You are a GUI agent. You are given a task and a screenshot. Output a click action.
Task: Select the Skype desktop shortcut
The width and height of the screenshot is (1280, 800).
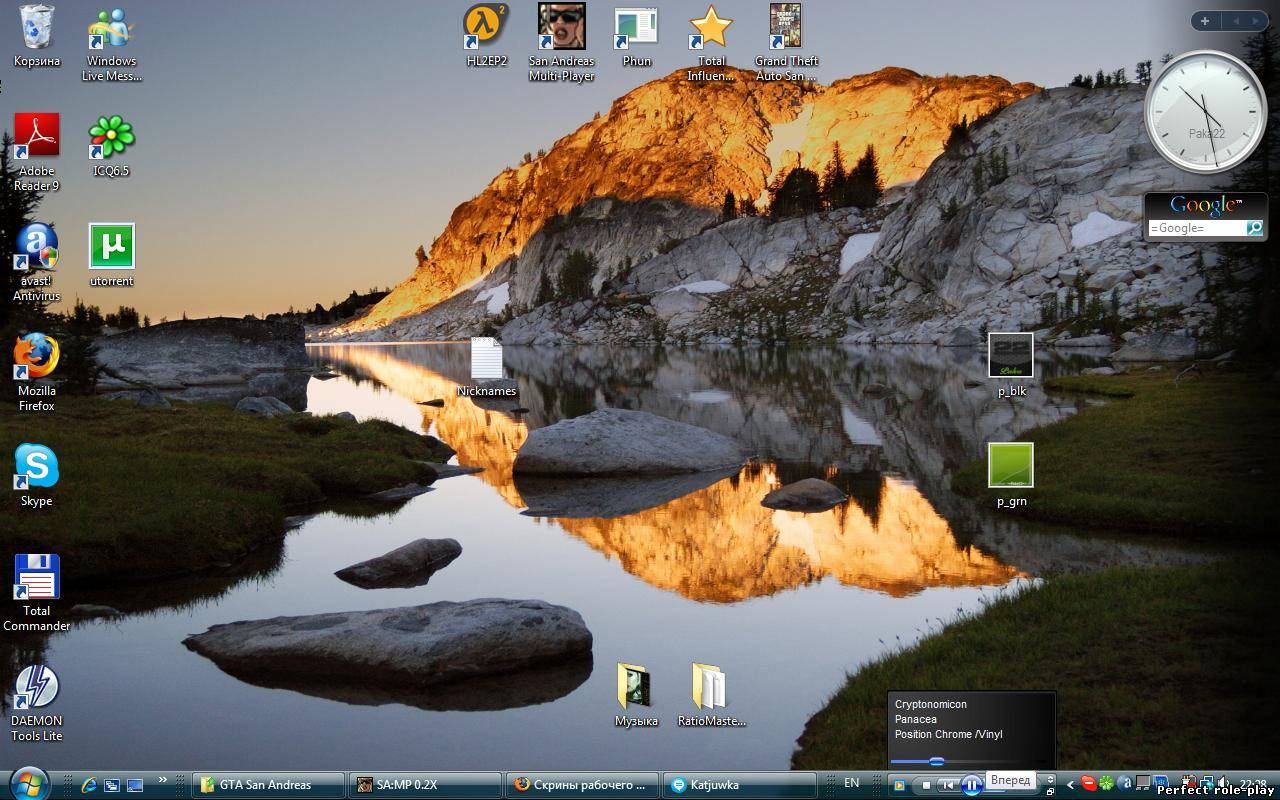[36, 475]
